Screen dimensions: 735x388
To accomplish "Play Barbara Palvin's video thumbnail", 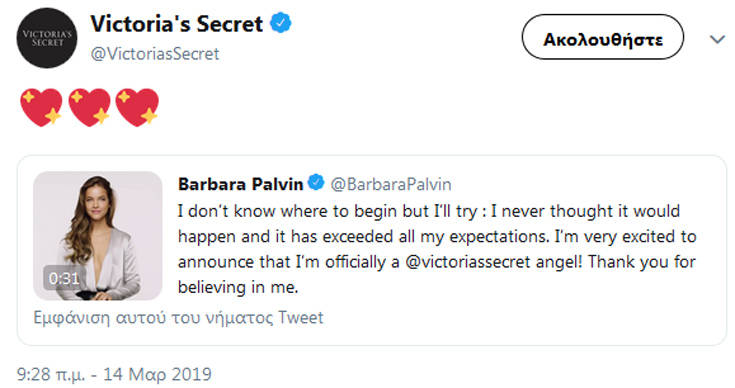I will click(98, 236).
